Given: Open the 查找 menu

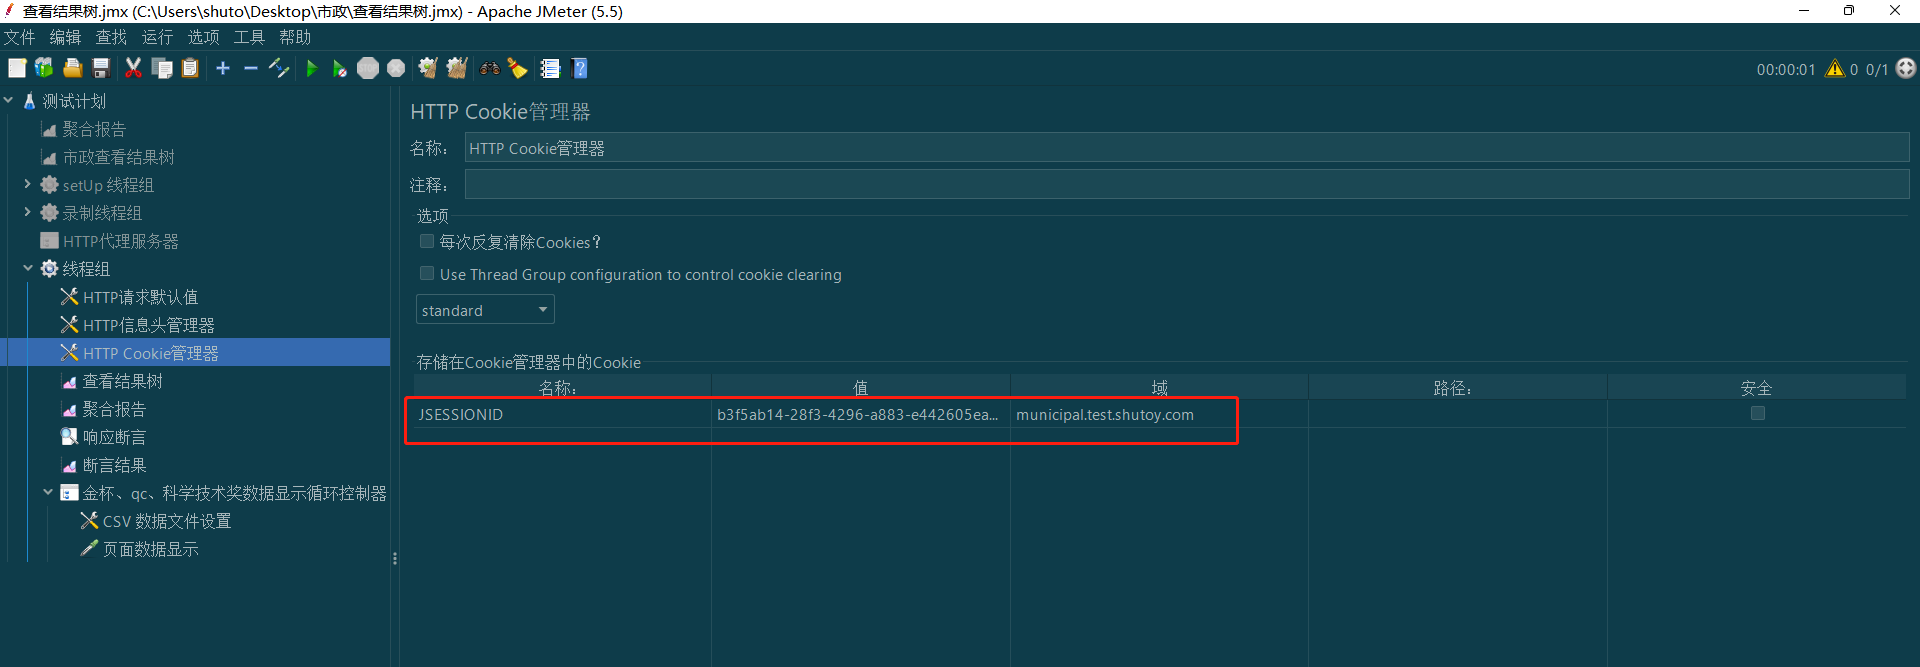Looking at the screenshot, I should point(111,37).
